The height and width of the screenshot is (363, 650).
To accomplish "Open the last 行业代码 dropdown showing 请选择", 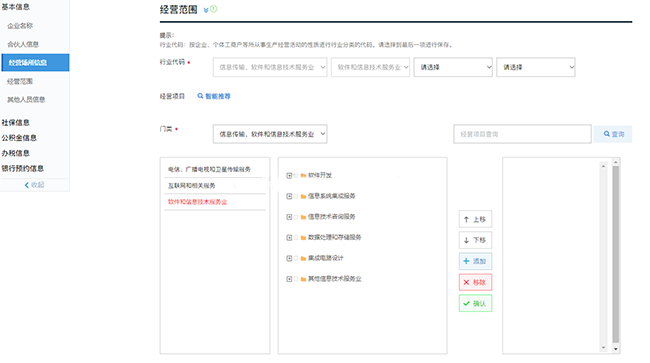I will [536, 67].
